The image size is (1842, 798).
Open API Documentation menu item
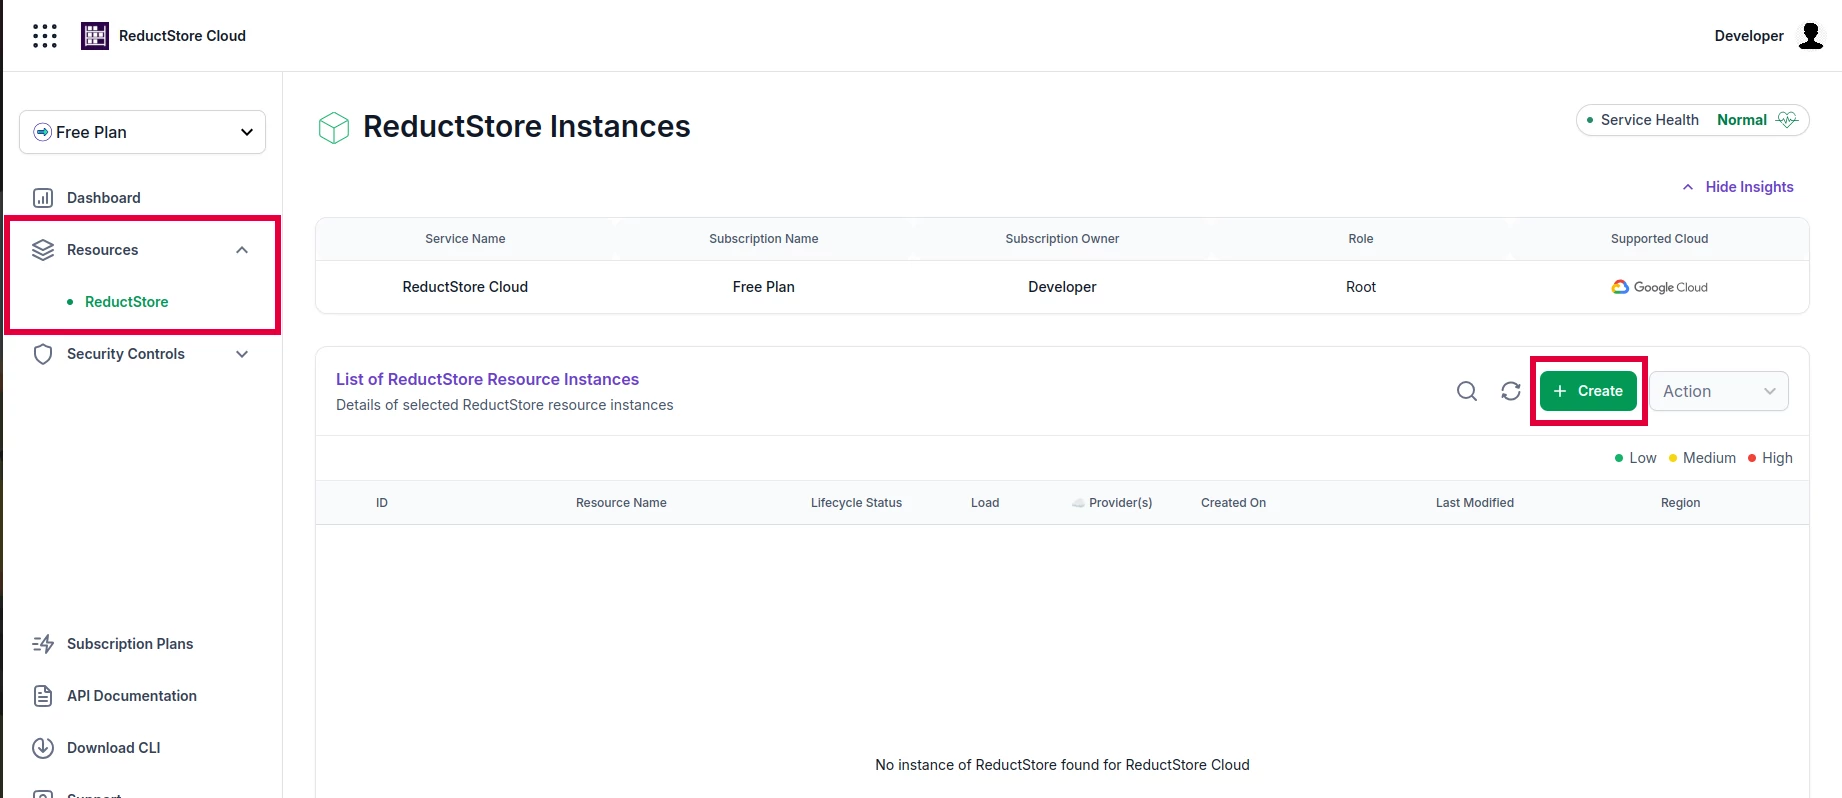click(132, 696)
